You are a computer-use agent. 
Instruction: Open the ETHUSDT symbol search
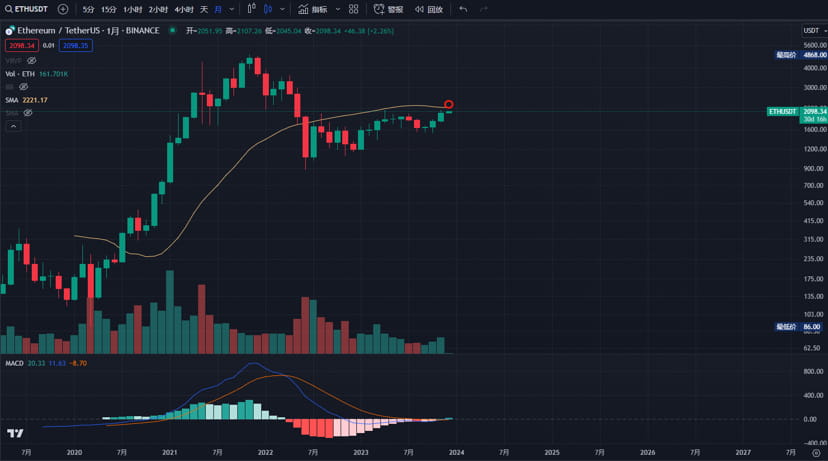point(26,9)
